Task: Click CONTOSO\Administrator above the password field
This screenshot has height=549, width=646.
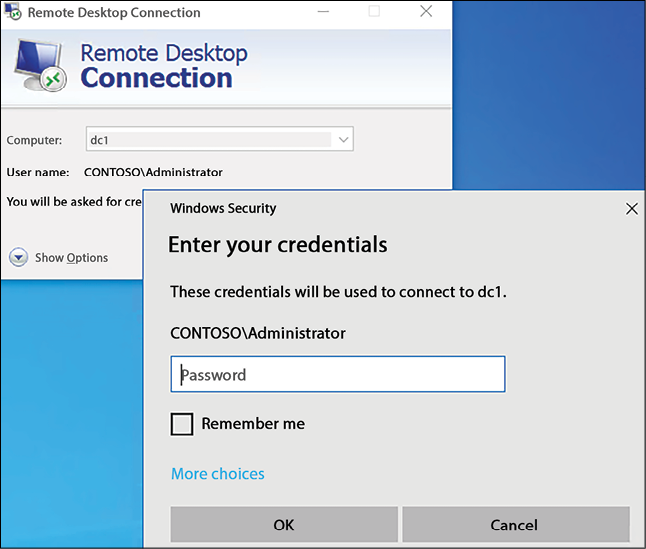Action: [258, 333]
